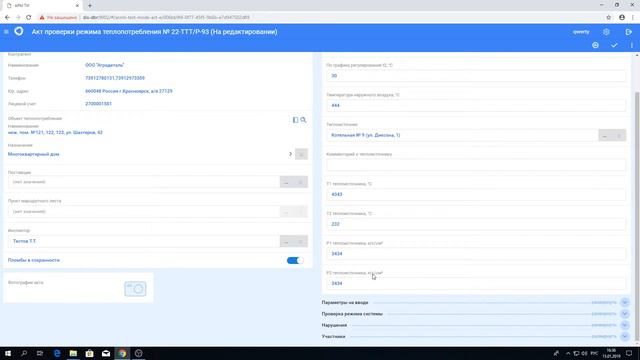The width and height of the screenshot is (640, 360).
Task: Click the 'Не защищено' security warning in the address bar
Action: [58, 18]
